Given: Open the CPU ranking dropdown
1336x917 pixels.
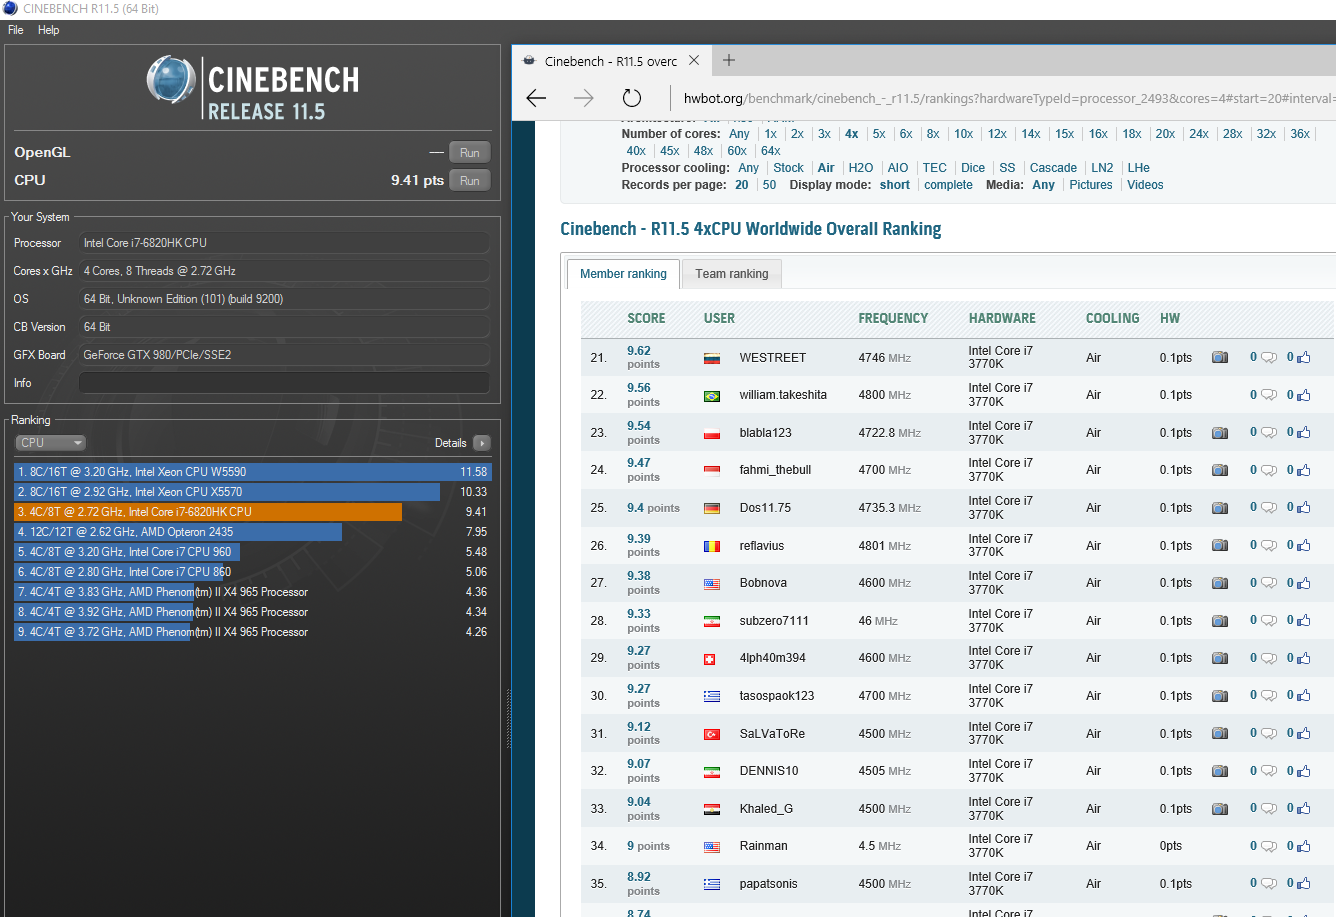Looking at the screenshot, I should pos(50,443).
